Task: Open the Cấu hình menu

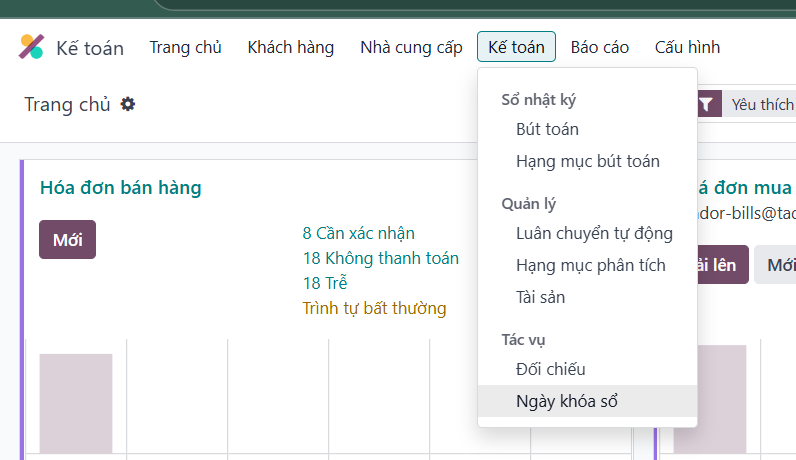Action: (687, 47)
